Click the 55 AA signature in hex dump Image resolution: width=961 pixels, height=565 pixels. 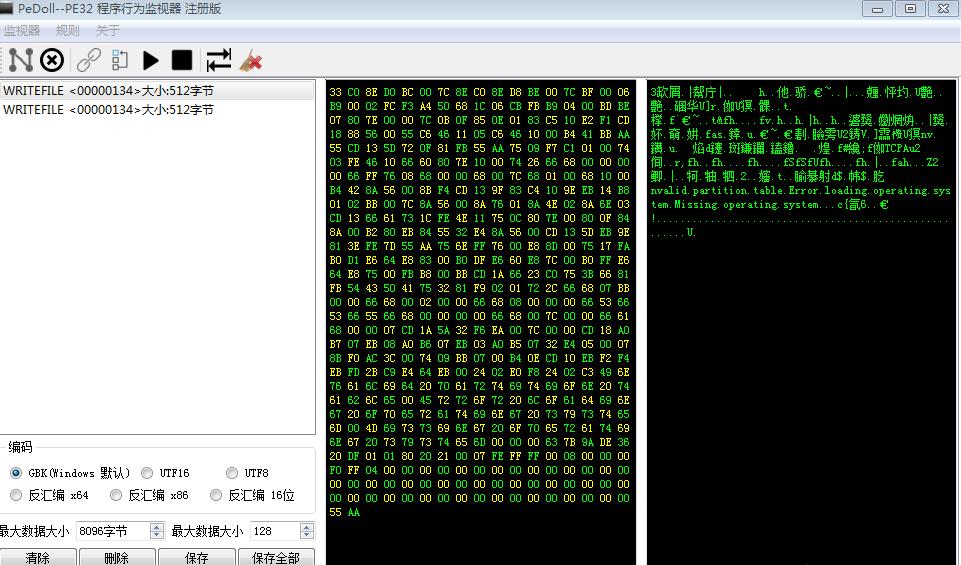point(344,512)
